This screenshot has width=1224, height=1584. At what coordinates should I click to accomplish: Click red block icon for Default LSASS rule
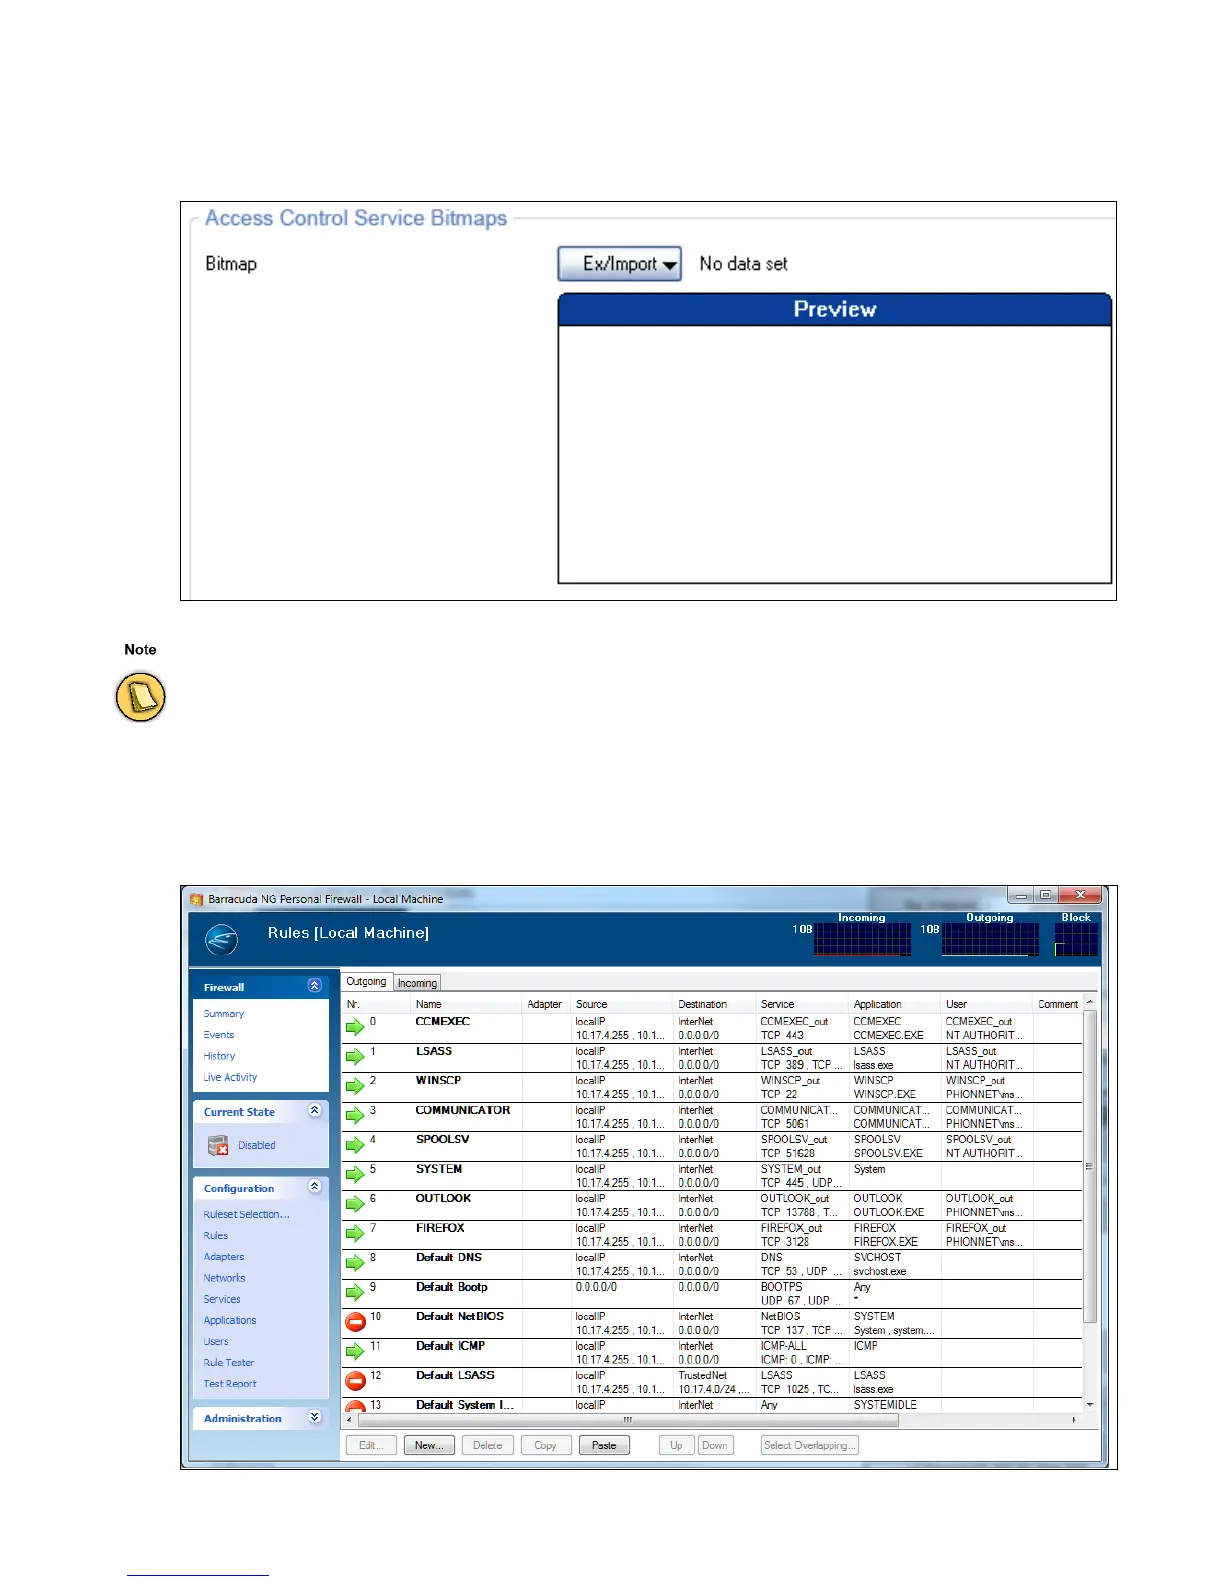click(355, 1381)
